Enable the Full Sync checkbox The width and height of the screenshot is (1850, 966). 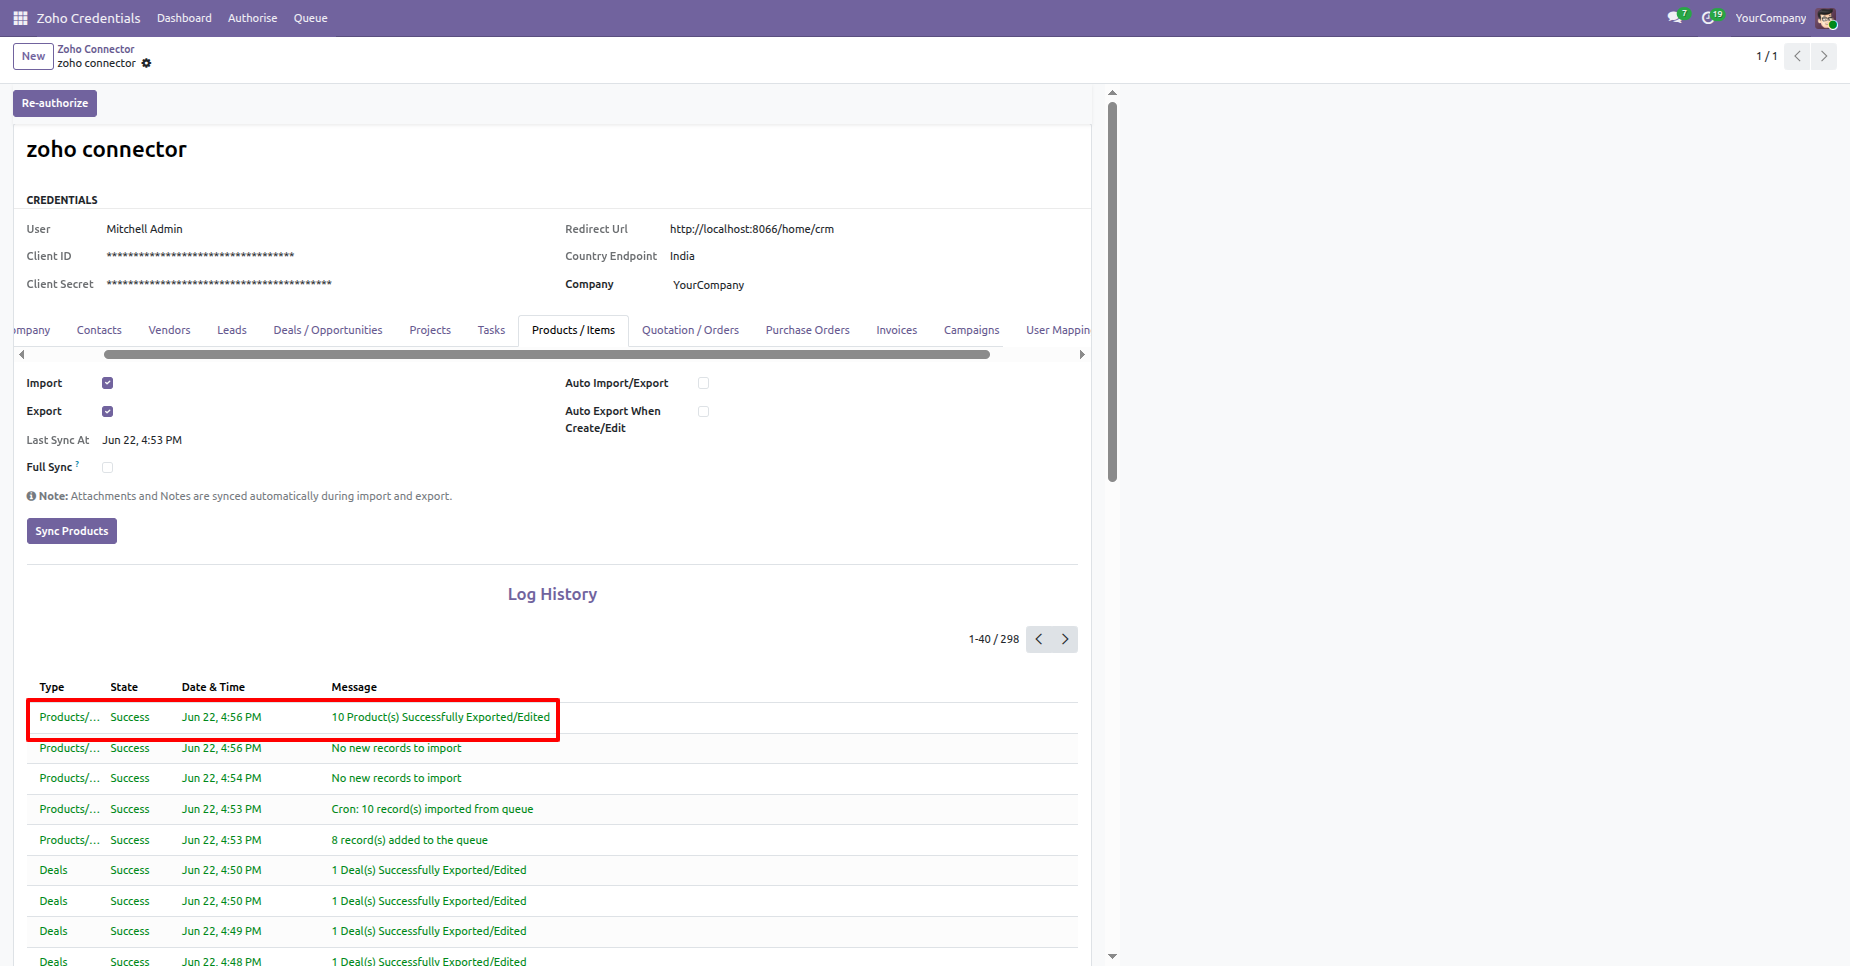[x=108, y=467]
